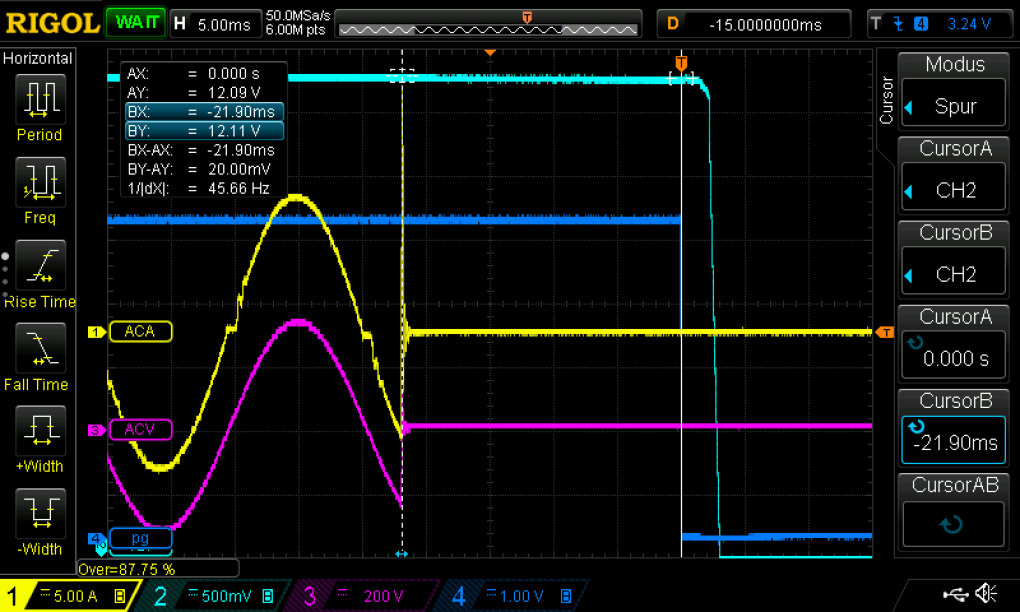The height and width of the screenshot is (612, 1020).
Task: Click the trigger channel 4 source indicator
Action: click(x=920, y=24)
